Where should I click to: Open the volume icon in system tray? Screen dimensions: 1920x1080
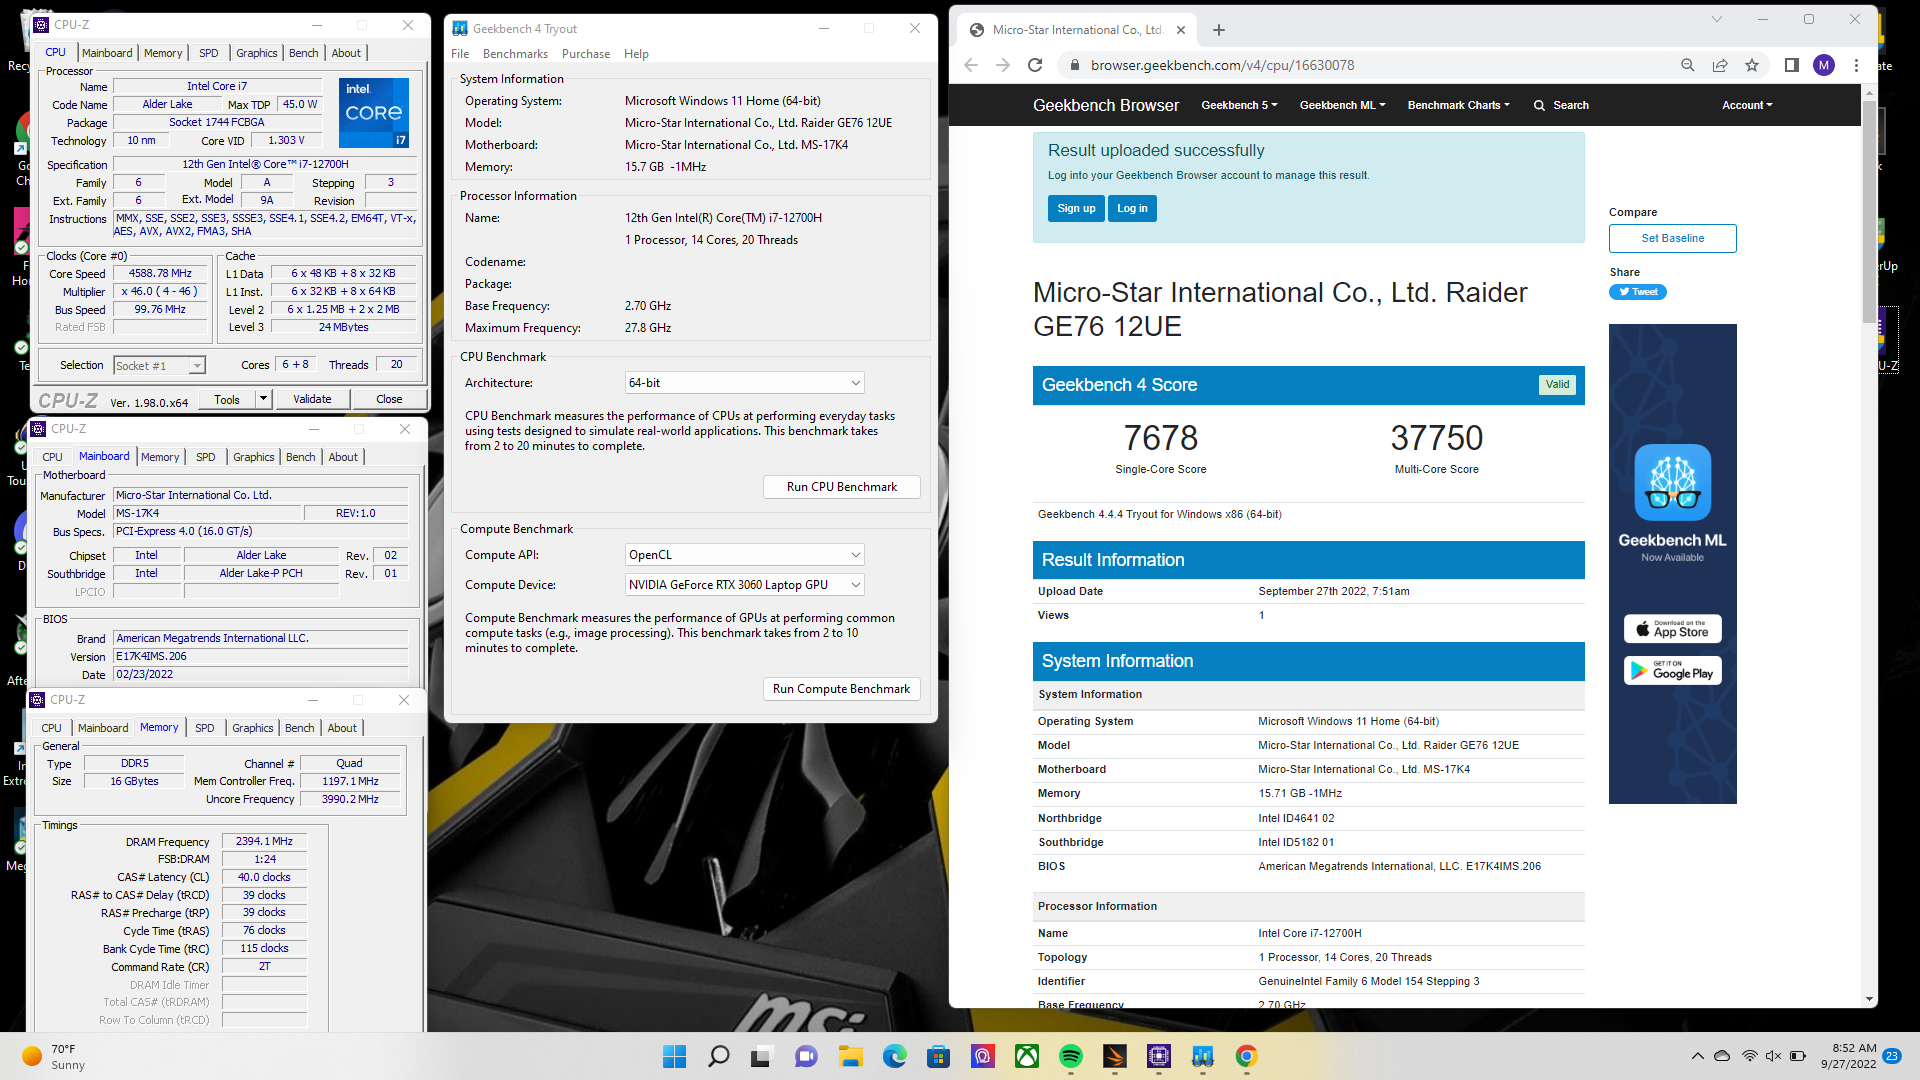pyautogui.click(x=1773, y=1056)
